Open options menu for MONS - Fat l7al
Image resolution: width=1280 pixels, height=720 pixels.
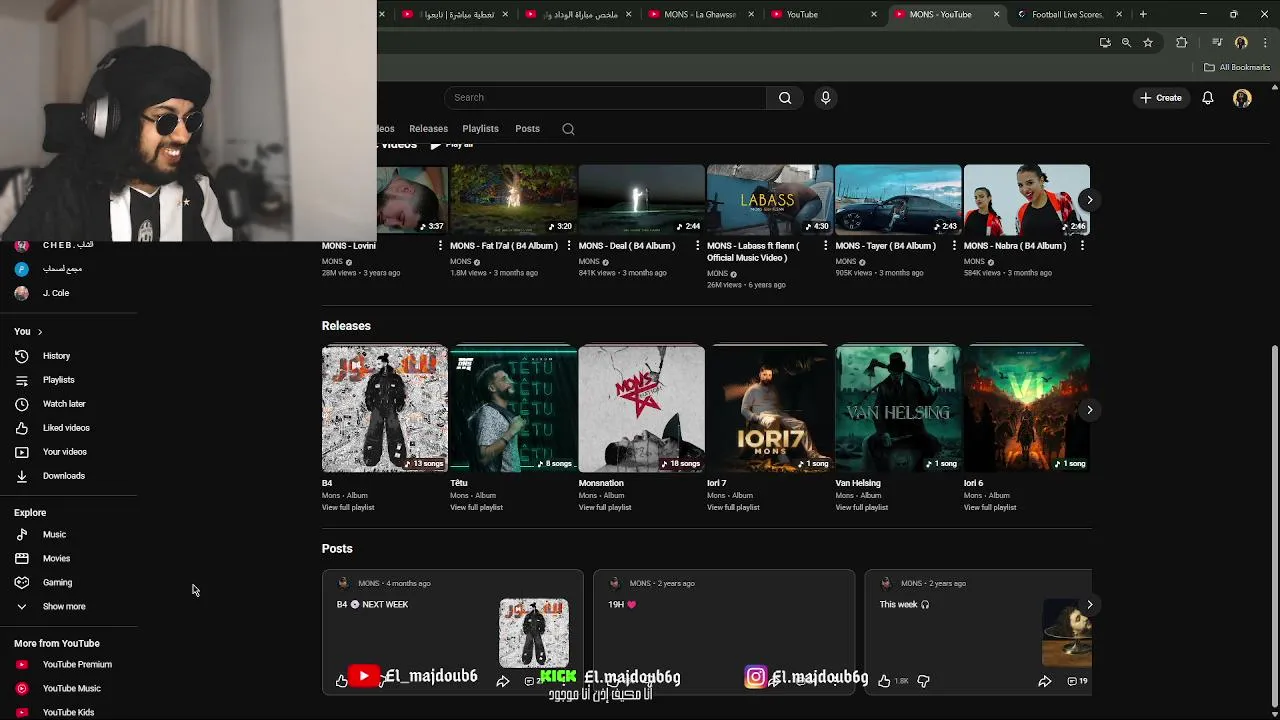click(x=569, y=246)
